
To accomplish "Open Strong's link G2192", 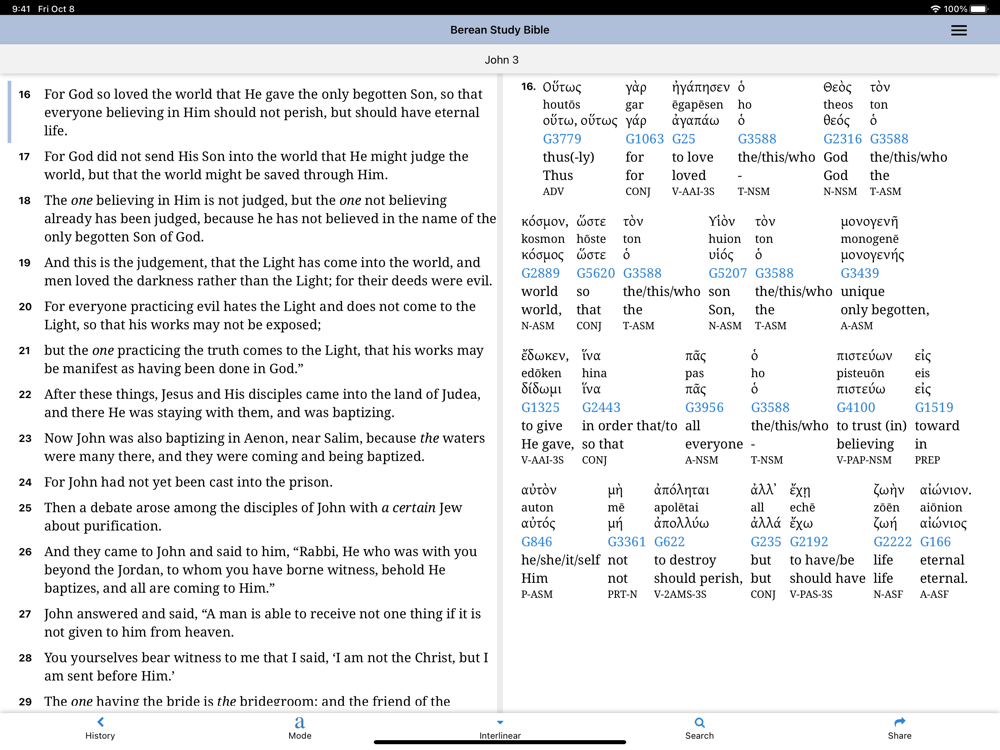I will (809, 541).
